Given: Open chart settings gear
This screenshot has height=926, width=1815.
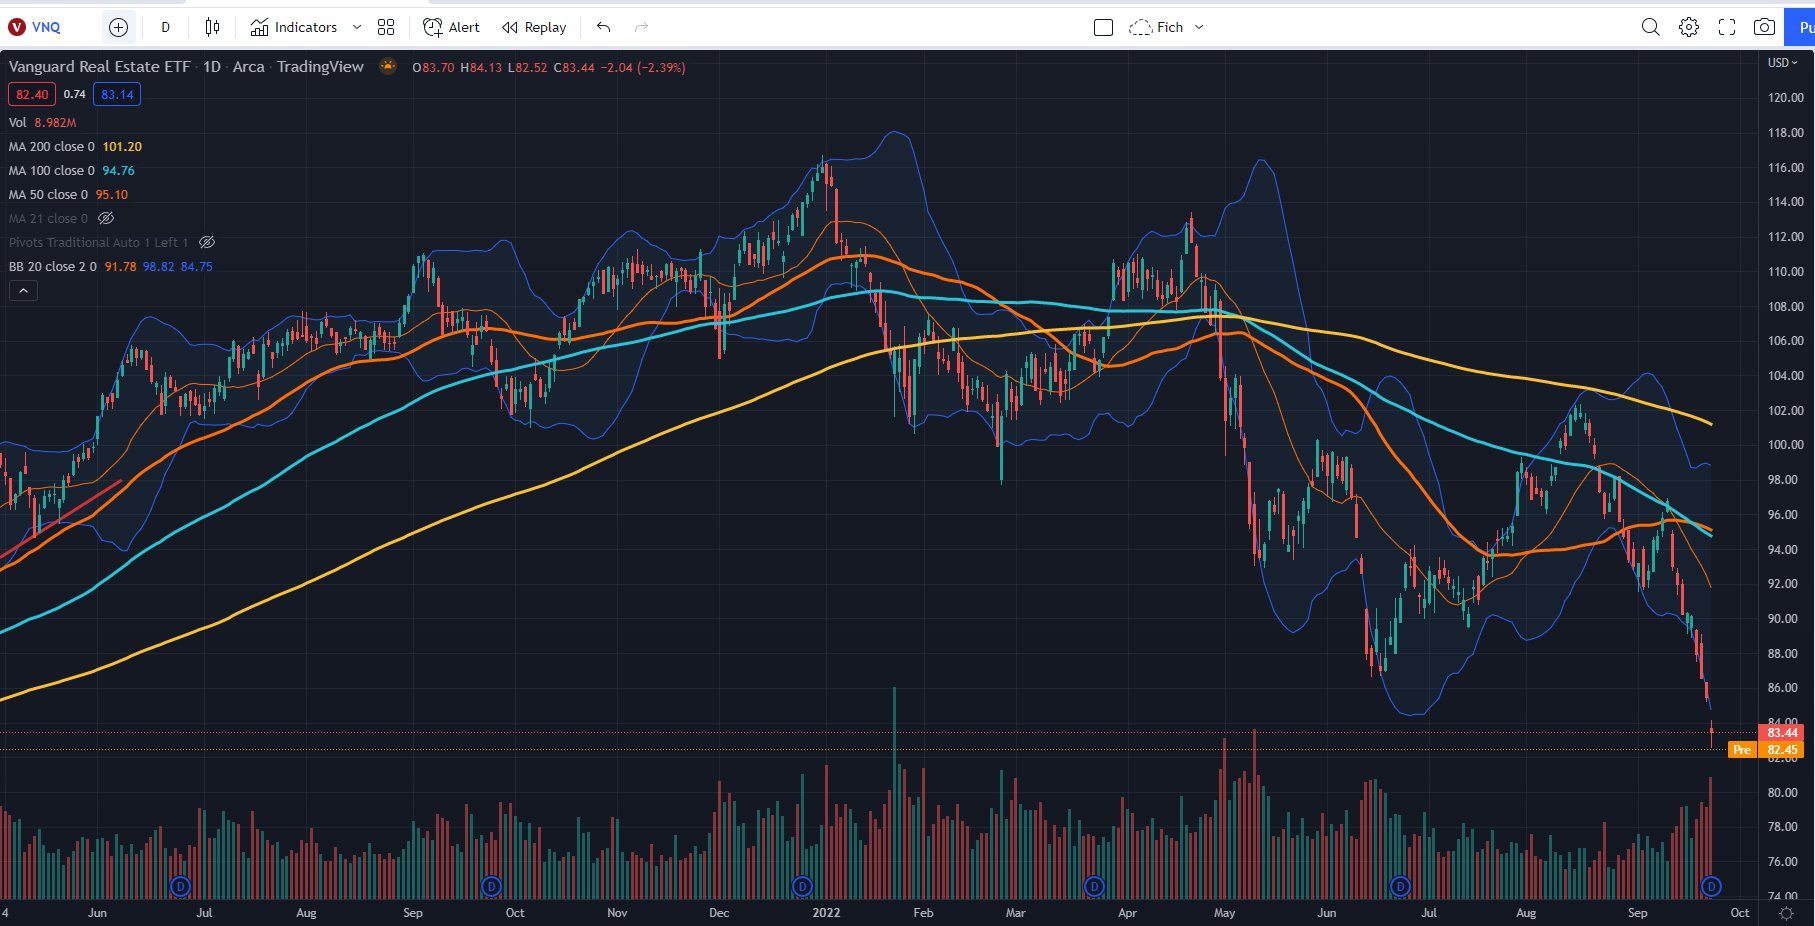Looking at the screenshot, I should pyautogui.click(x=1688, y=27).
